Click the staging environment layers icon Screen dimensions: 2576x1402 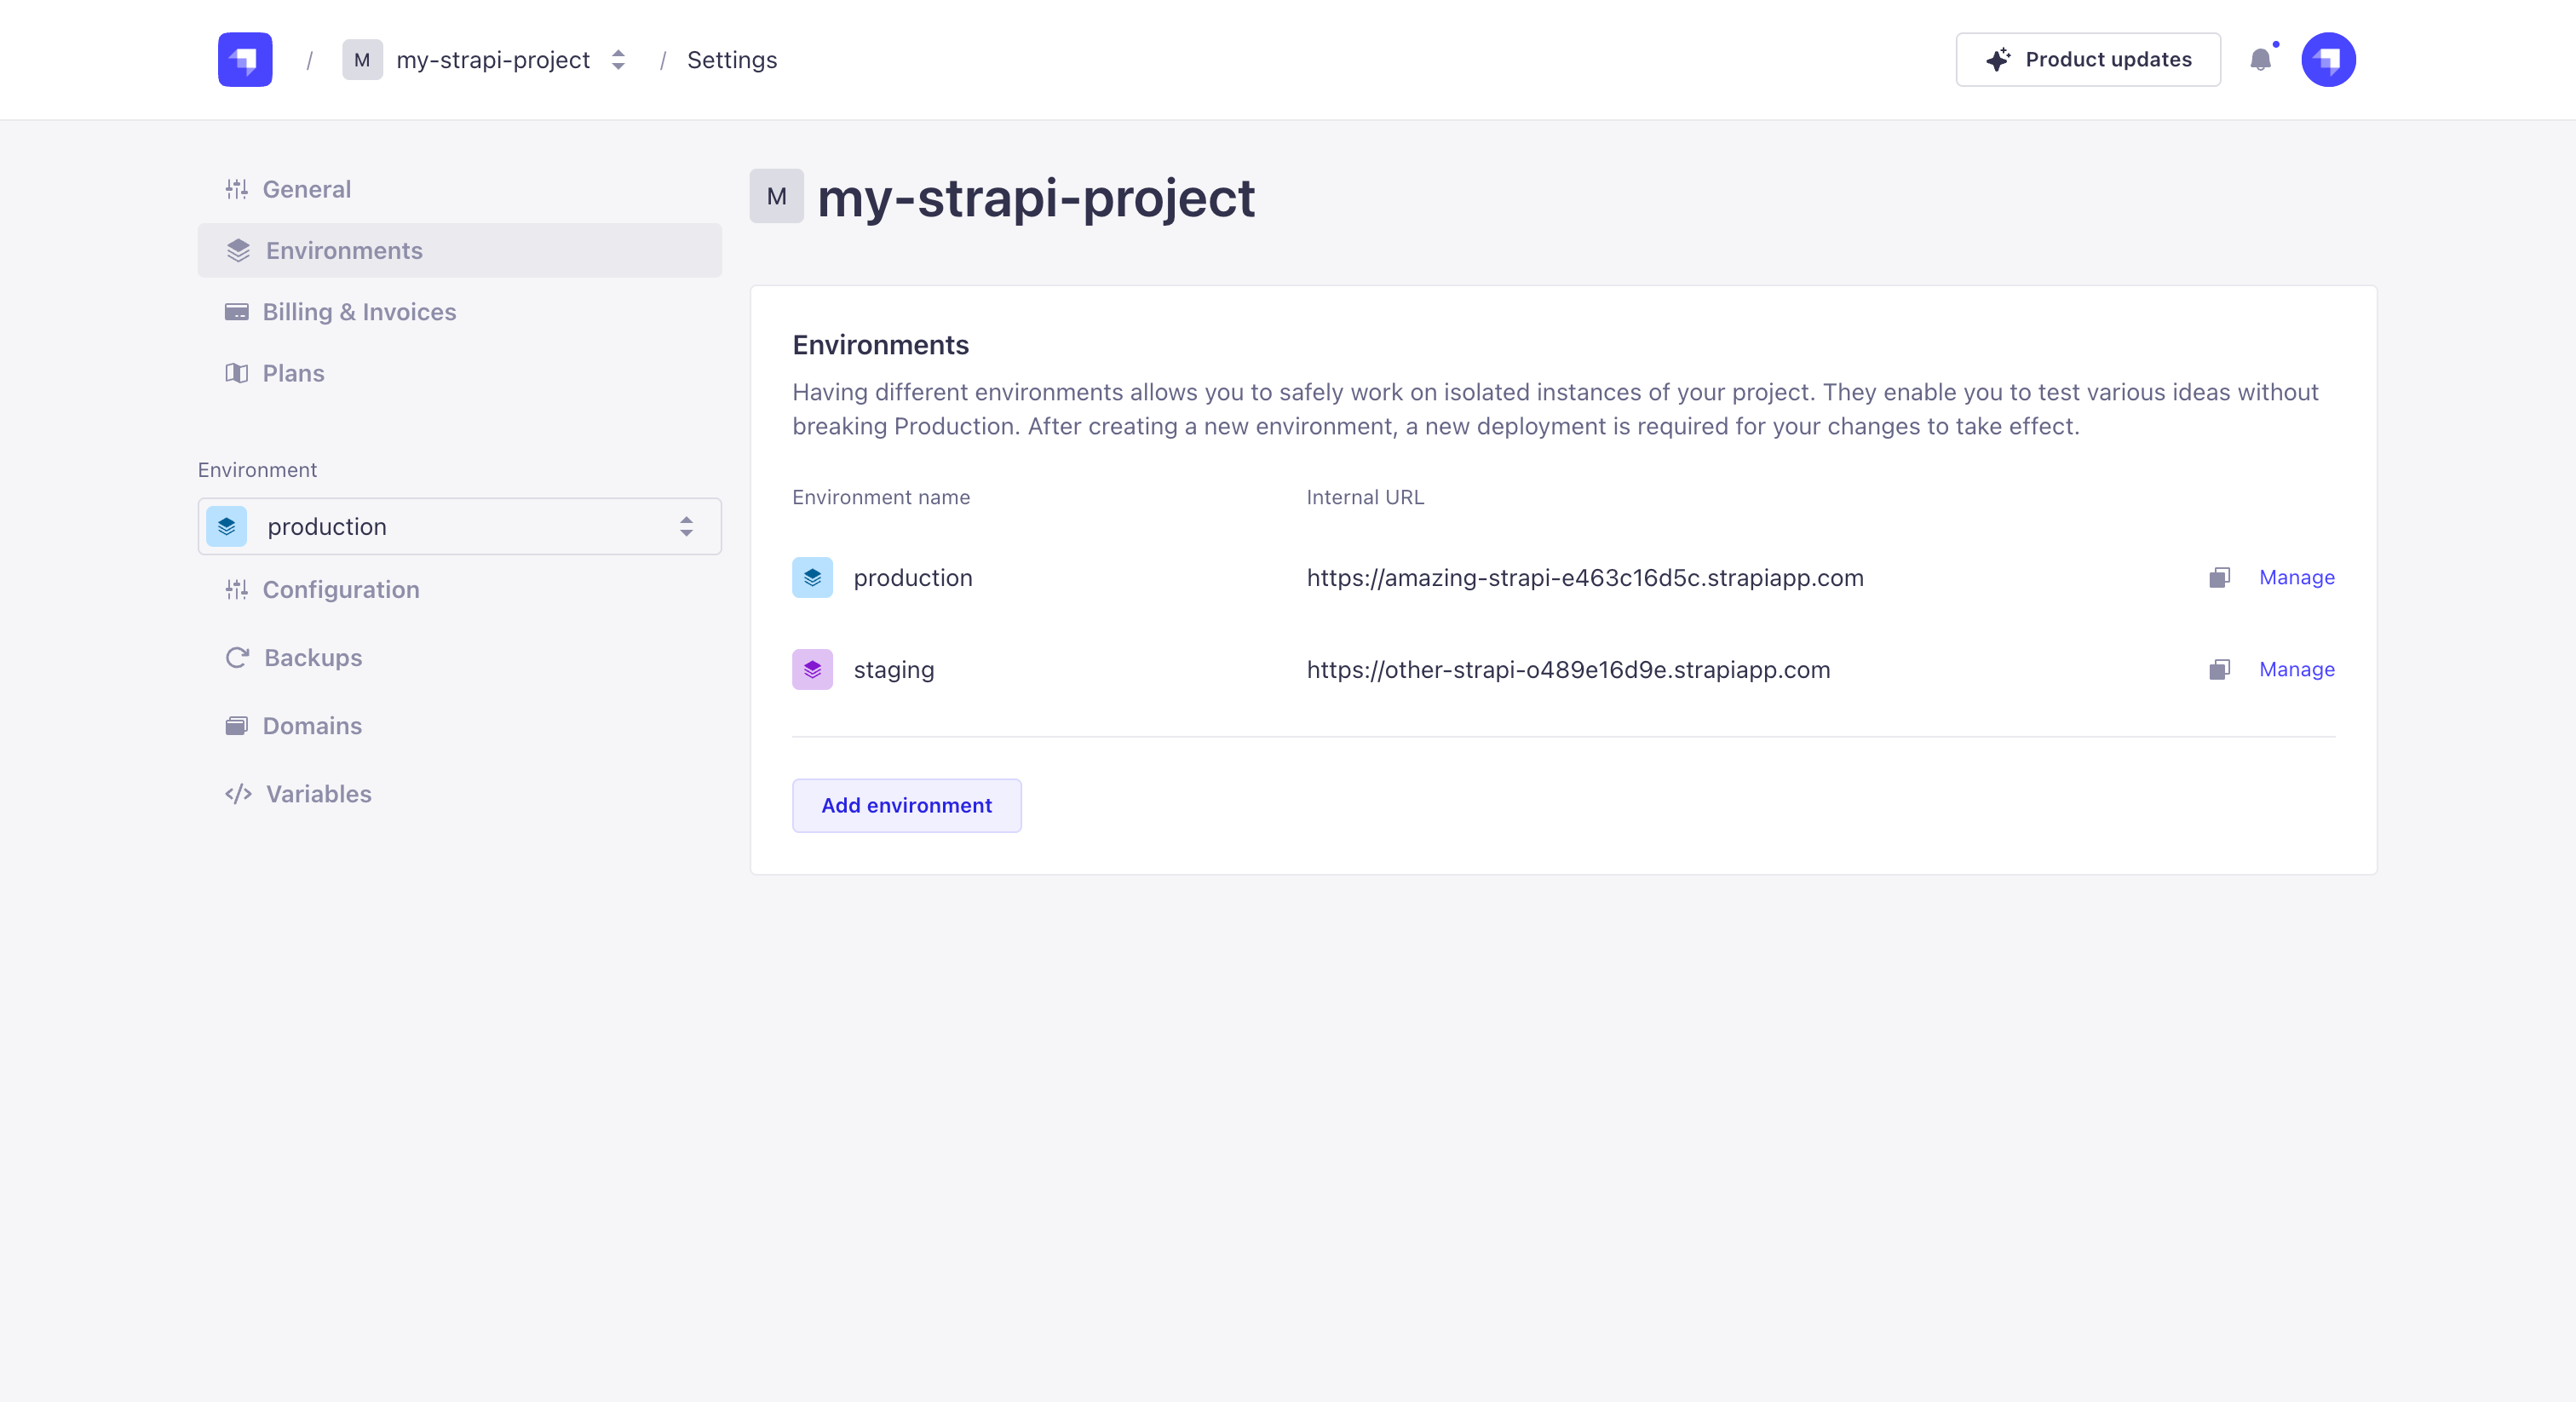(x=812, y=670)
